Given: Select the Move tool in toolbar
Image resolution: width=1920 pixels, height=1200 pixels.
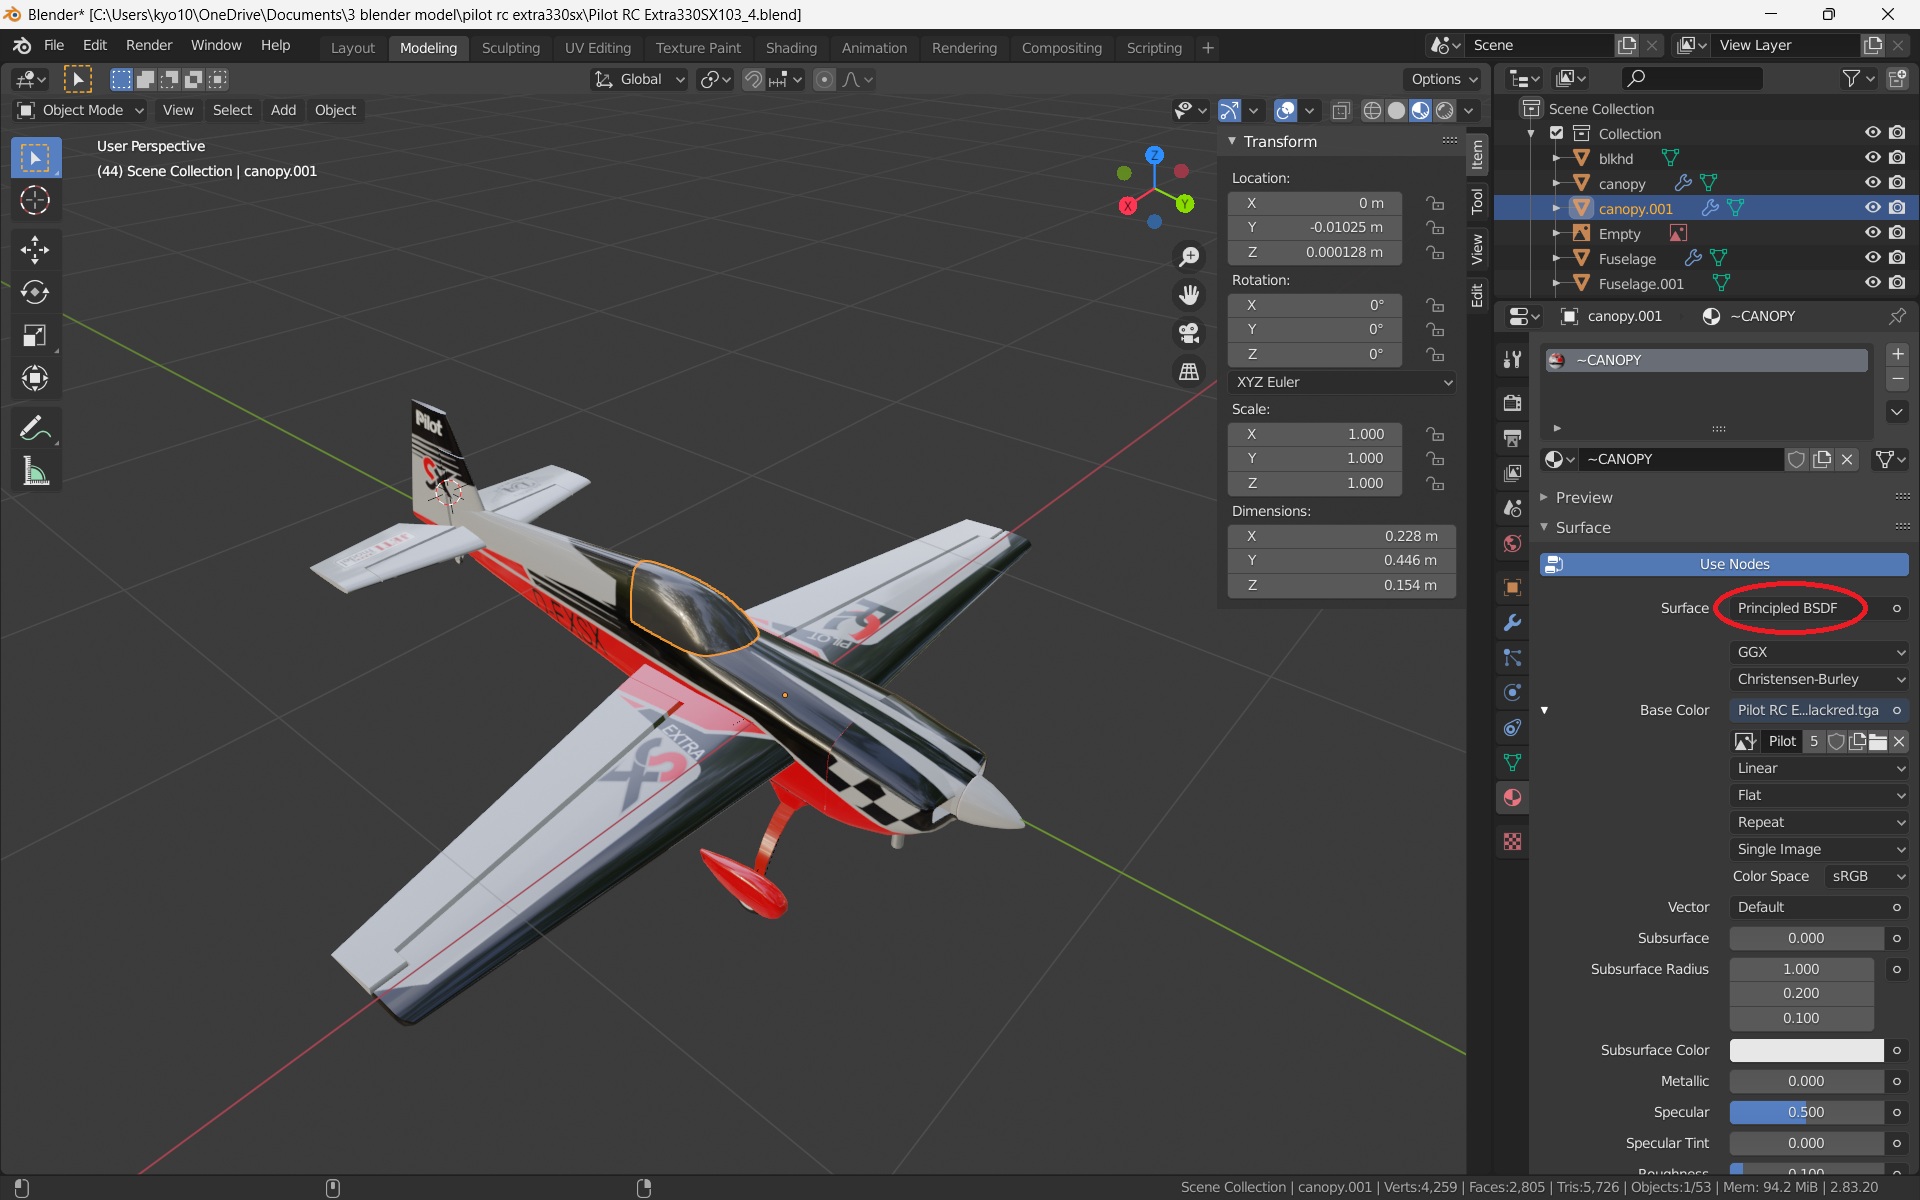Looking at the screenshot, I should tap(35, 249).
